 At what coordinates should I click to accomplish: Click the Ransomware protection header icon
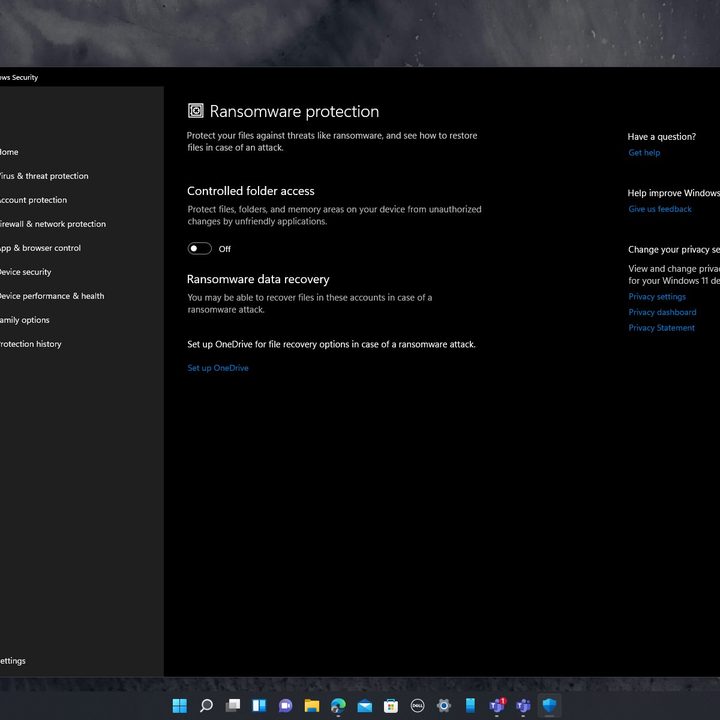(x=196, y=111)
